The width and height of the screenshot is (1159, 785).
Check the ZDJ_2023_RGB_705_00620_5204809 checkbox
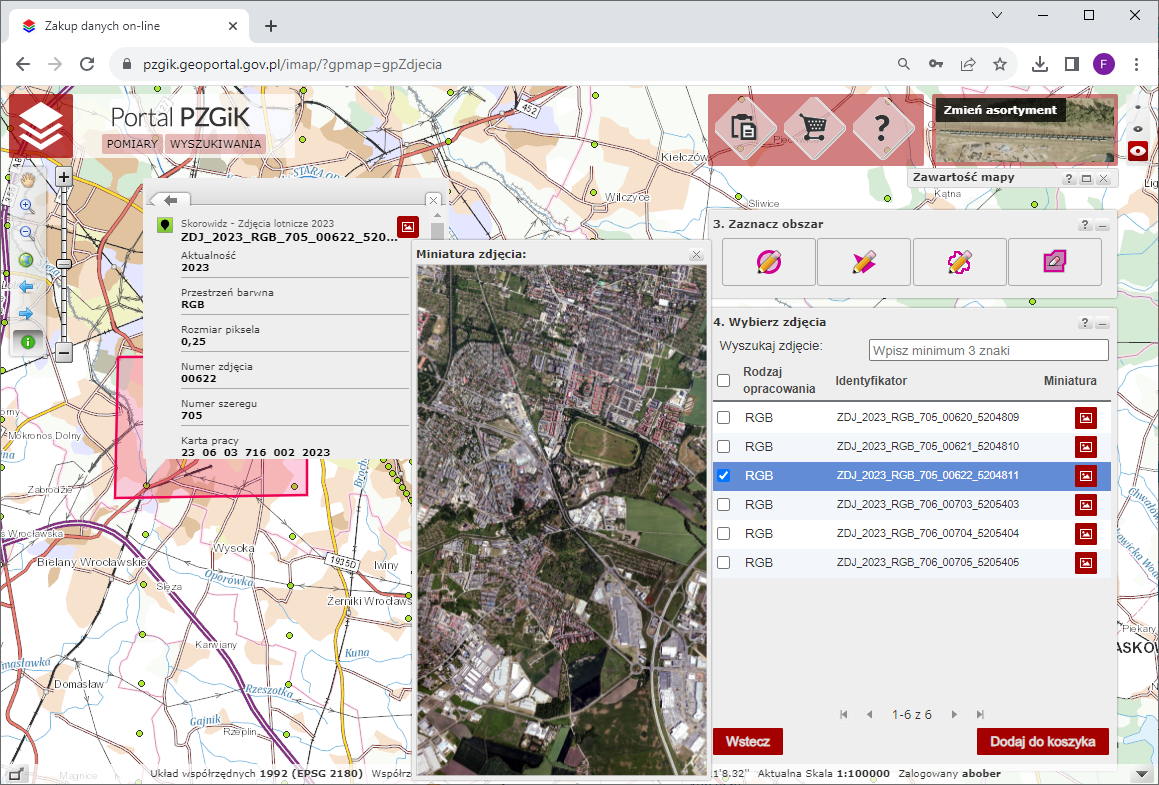point(723,418)
